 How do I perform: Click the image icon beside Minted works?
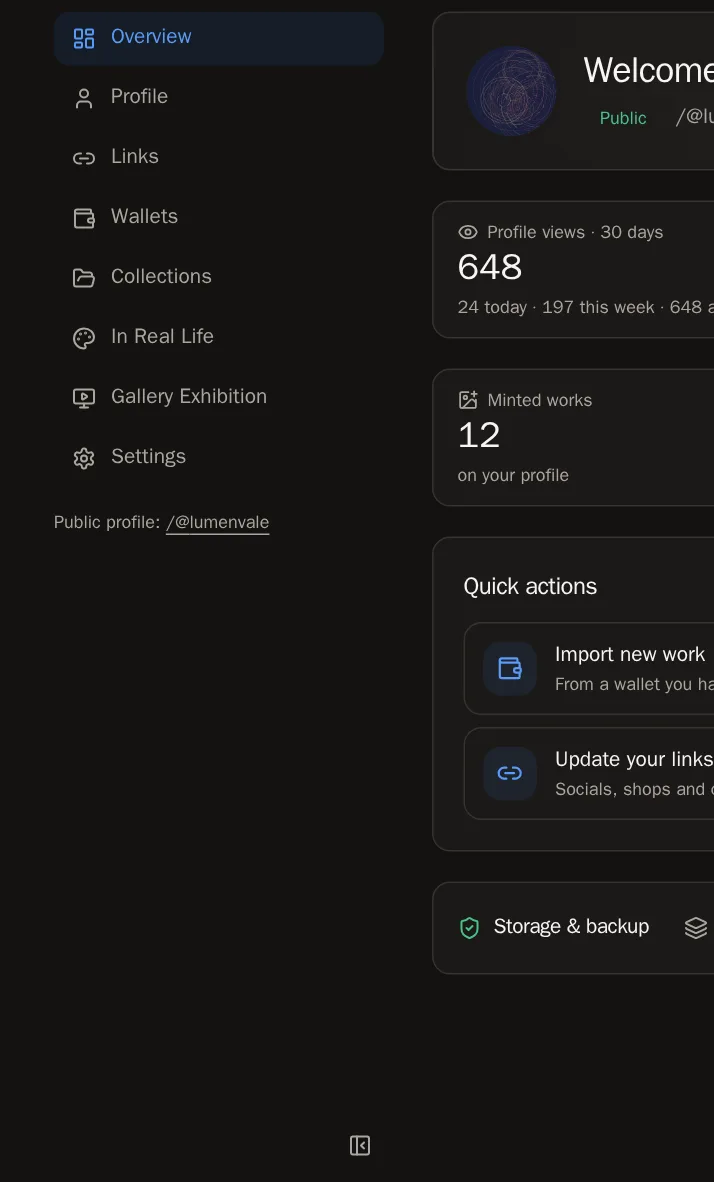467,400
